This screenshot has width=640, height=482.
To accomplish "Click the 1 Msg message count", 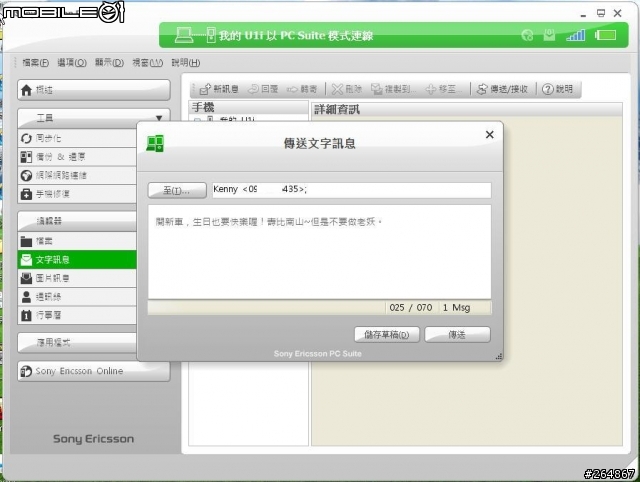I will pos(457,308).
